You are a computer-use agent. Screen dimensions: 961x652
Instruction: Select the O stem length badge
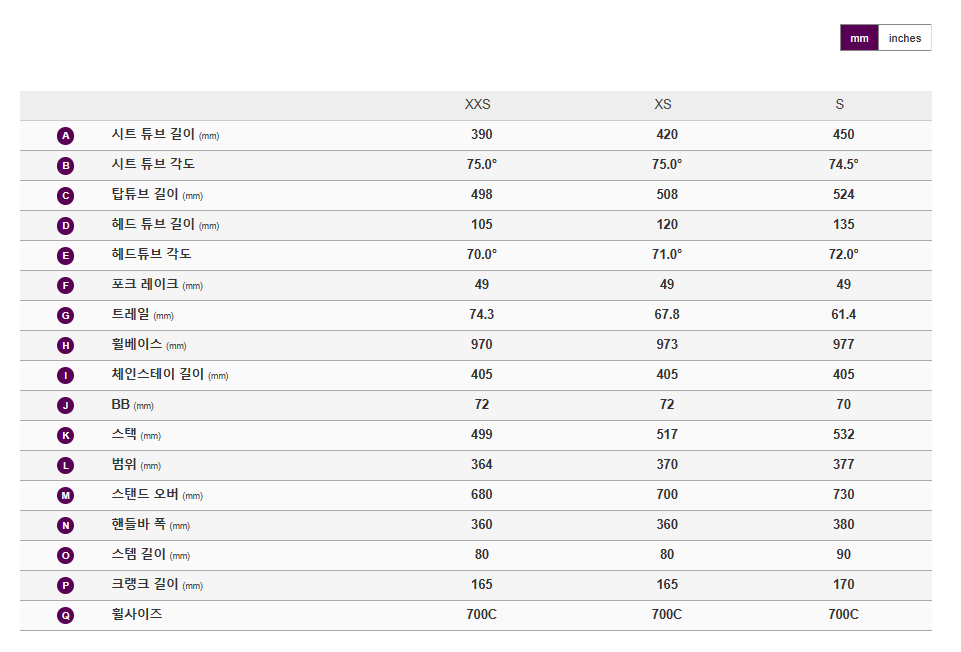66,556
